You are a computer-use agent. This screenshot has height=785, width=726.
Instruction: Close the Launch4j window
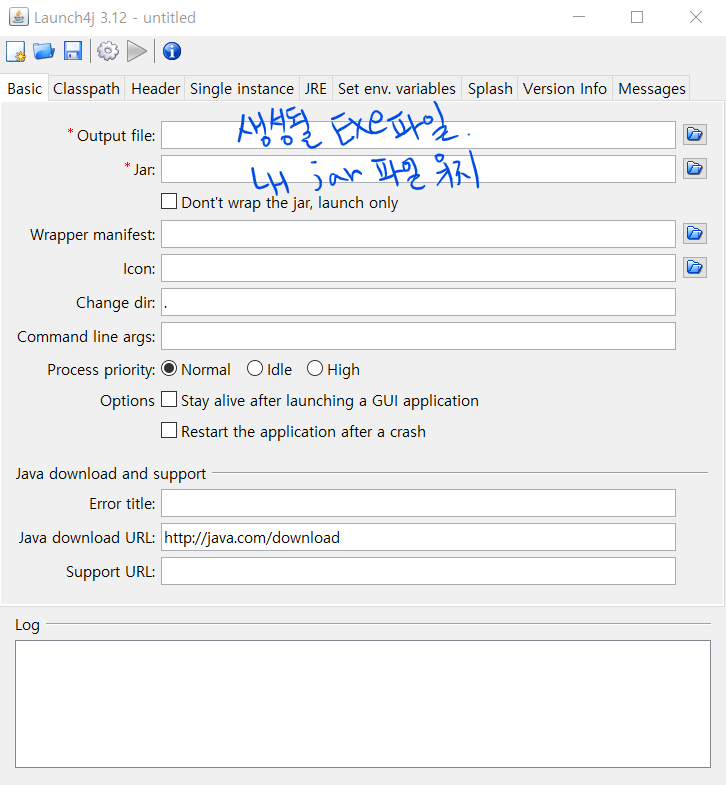pos(696,17)
